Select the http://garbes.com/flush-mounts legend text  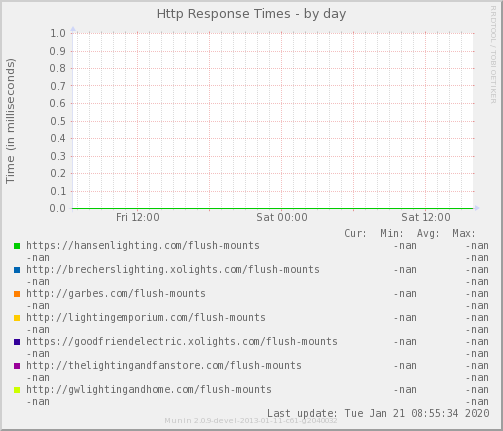pyautogui.click(x=116, y=294)
